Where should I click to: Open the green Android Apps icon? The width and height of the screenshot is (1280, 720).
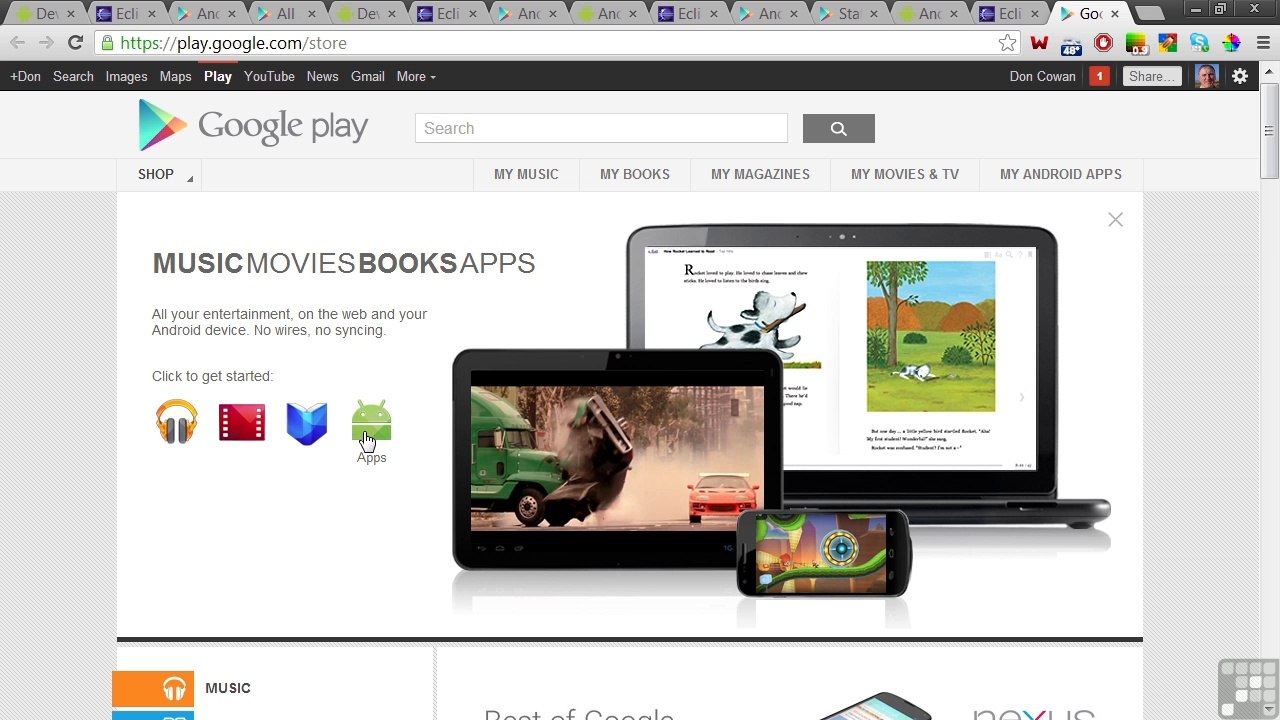click(x=371, y=421)
